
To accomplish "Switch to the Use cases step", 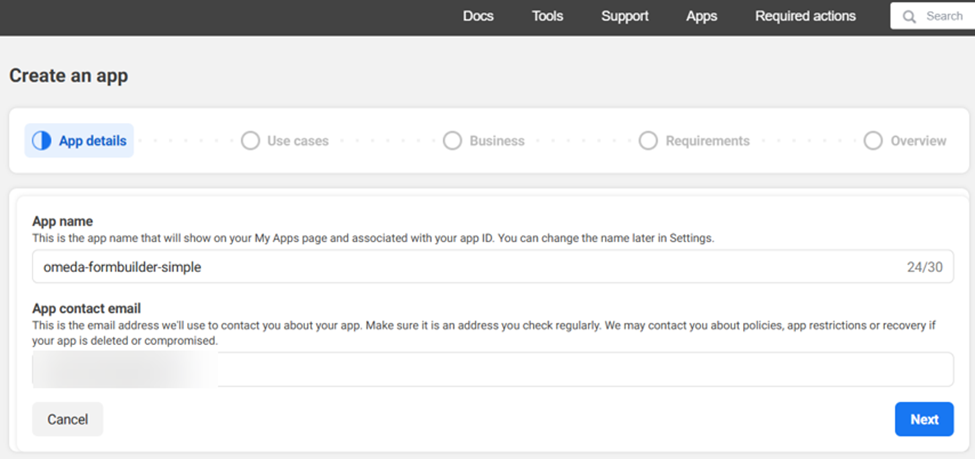I will coord(297,141).
